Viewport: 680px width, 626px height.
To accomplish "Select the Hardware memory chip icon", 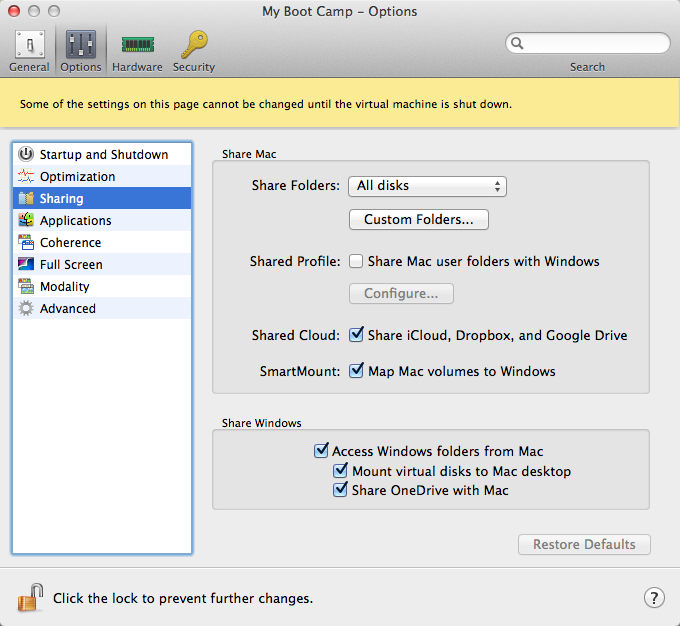I will [x=137, y=44].
